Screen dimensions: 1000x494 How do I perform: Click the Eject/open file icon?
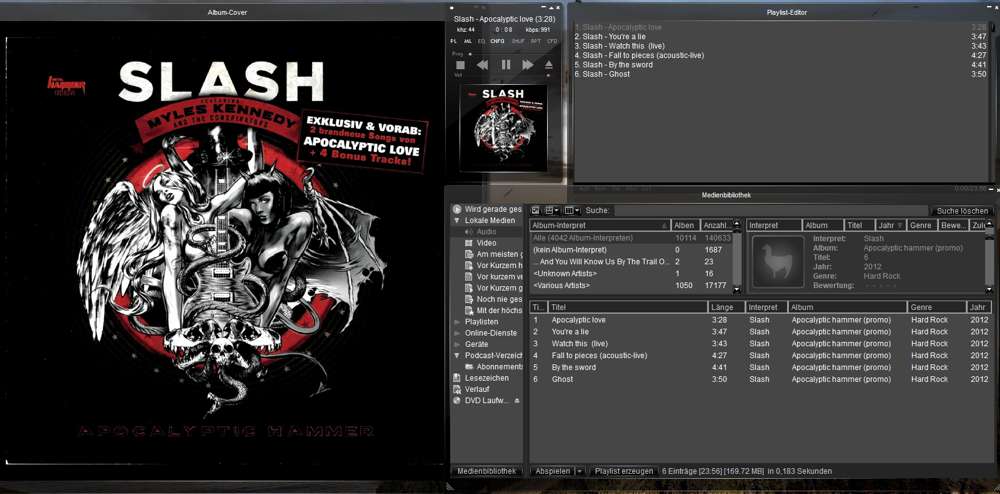[x=548, y=65]
